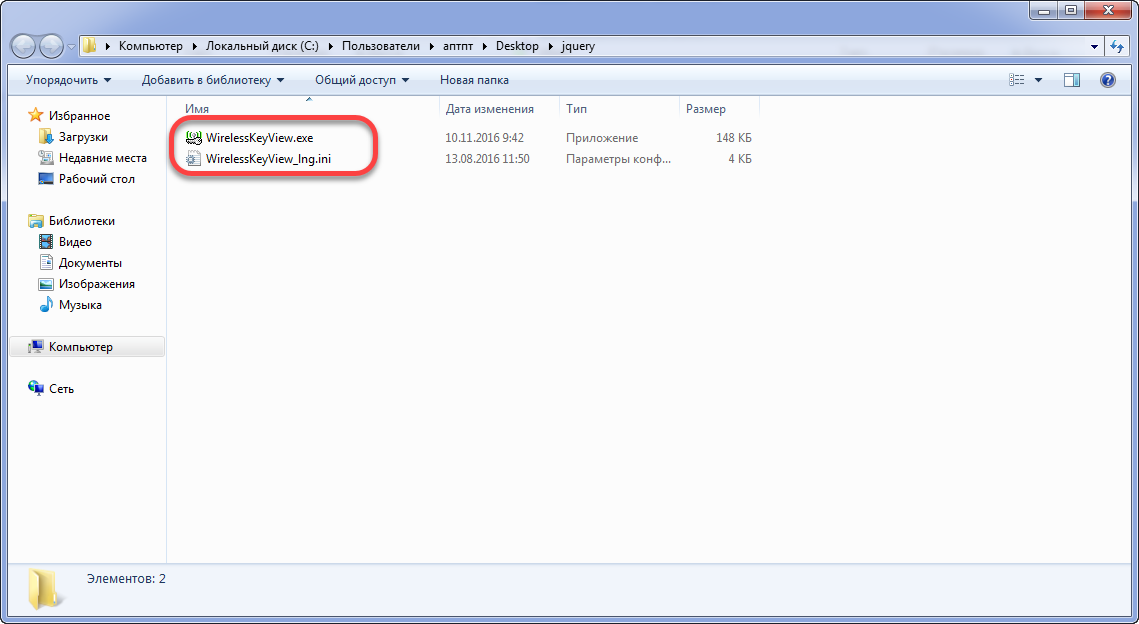Open the view options dropdown arrow

(1038, 80)
